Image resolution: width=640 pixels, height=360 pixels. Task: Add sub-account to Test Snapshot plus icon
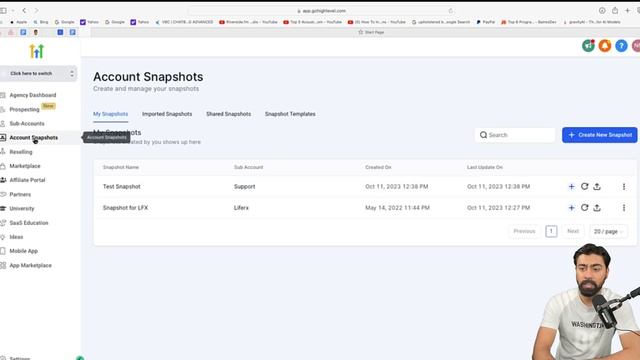pyautogui.click(x=571, y=187)
